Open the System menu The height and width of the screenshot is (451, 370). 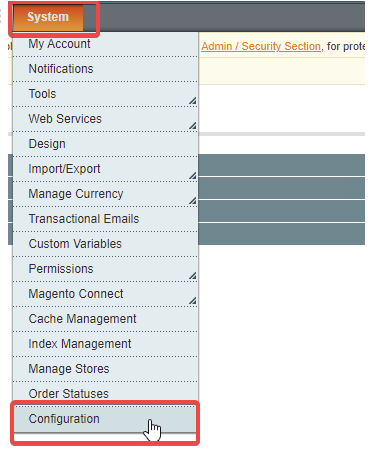[48, 17]
